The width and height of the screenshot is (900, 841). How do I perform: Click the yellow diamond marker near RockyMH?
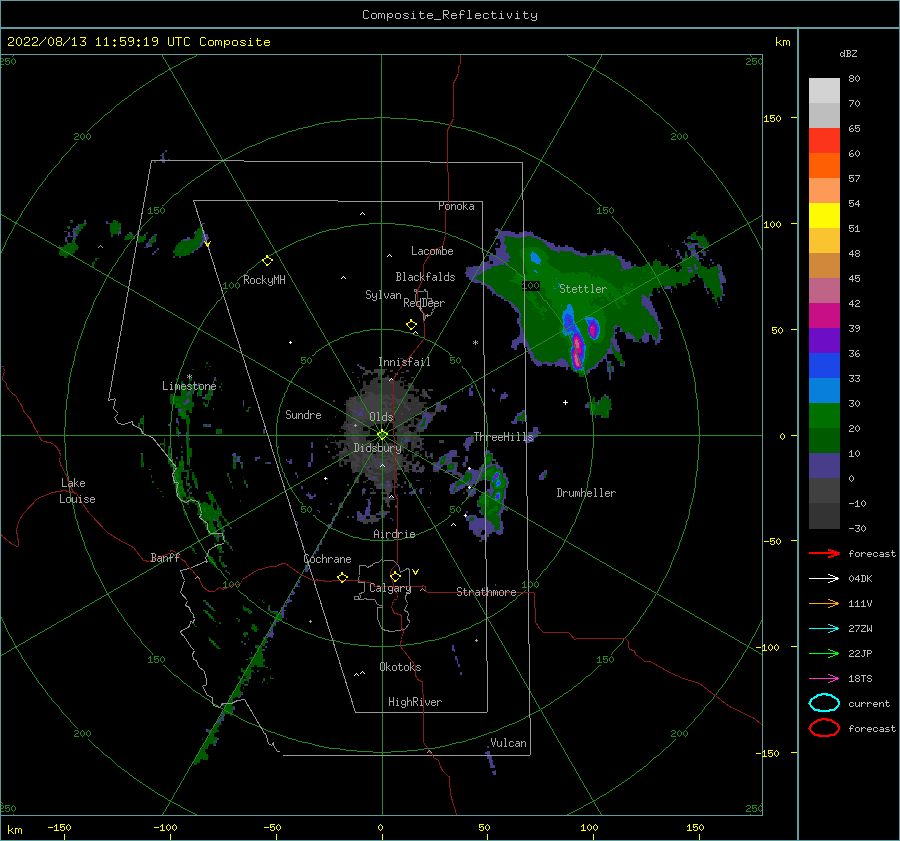click(x=267, y=261)
